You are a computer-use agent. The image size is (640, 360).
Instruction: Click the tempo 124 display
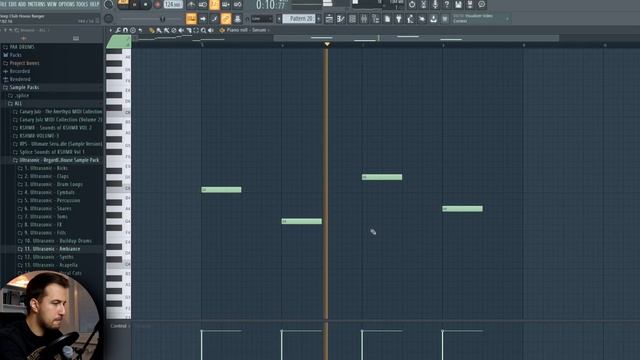(x=173, y=4)
